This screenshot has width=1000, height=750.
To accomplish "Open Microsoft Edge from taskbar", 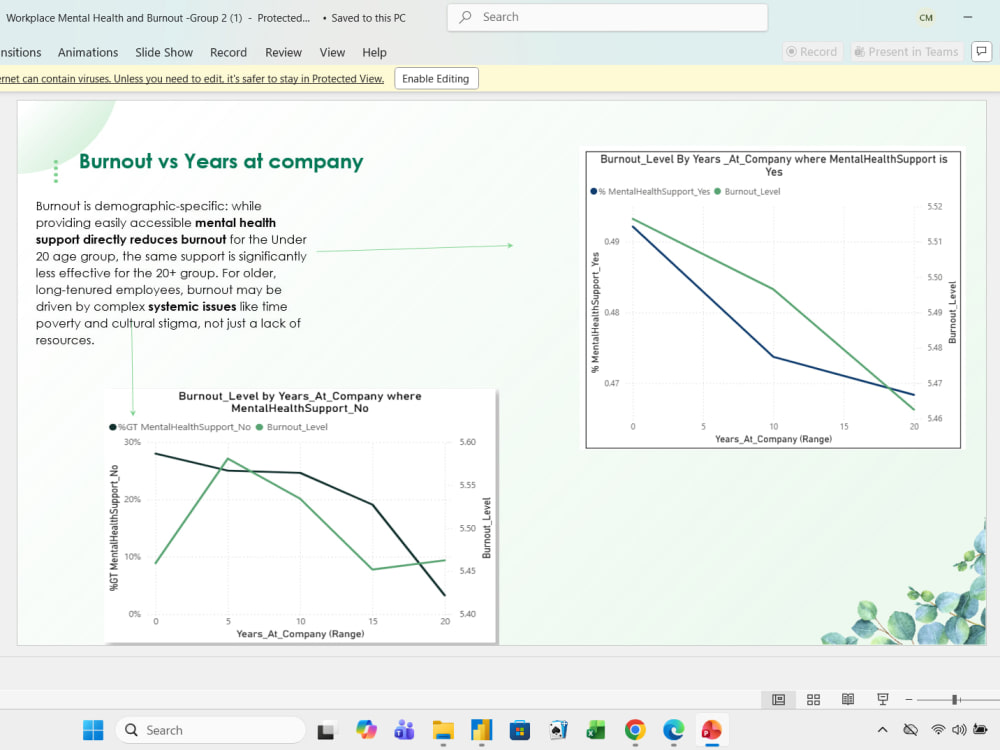I will click(x=673, y=730).
